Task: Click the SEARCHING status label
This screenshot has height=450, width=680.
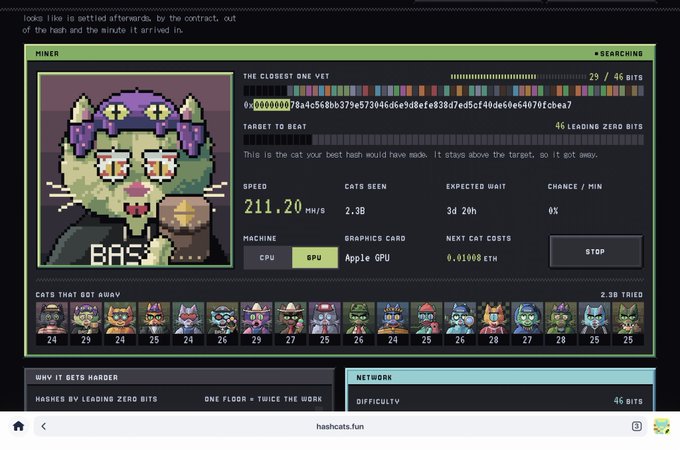Action: [619, 53]
